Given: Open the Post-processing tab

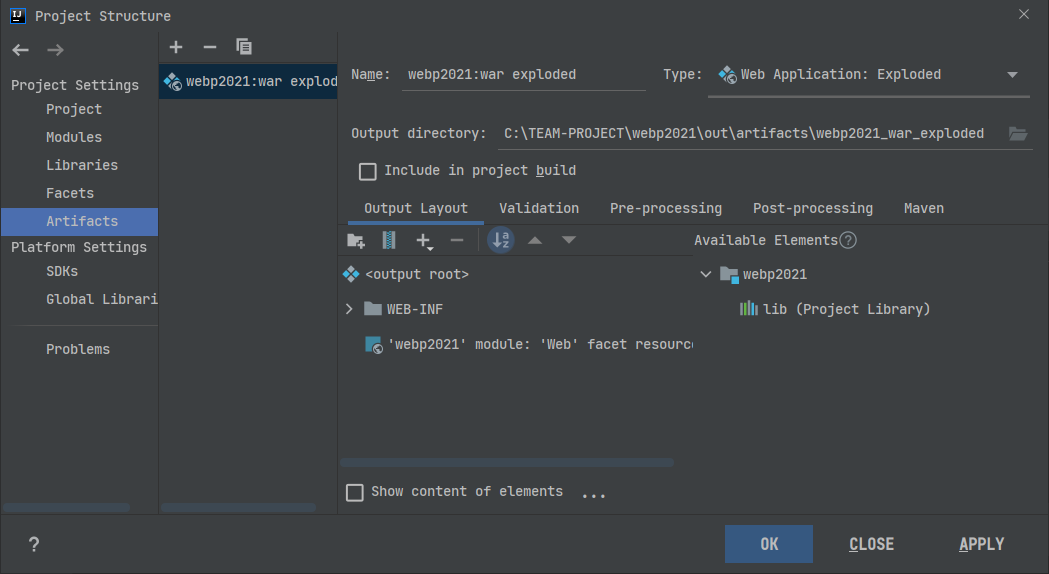Looking at the screenshot, I should tap(813, 209).
